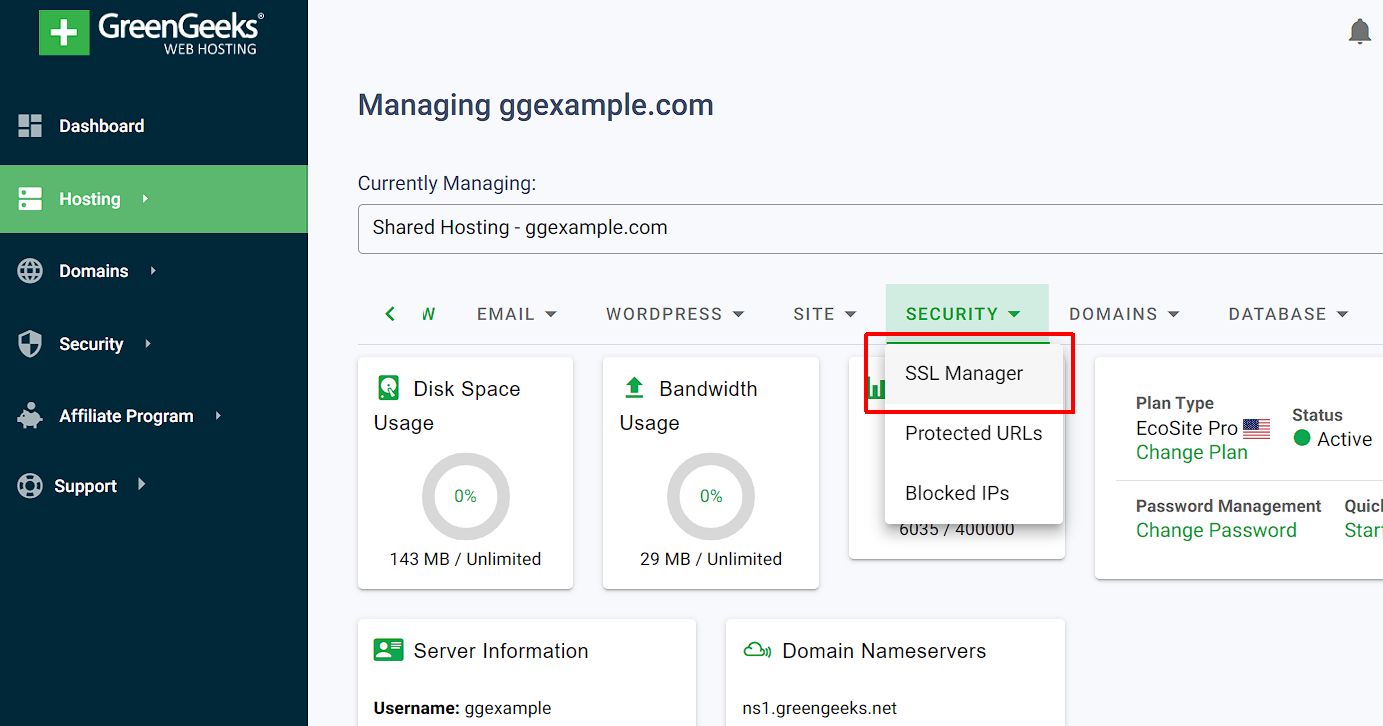The image size is (1383, 726).
Task: Open the EMAIL tab dropdown
Action: tap(517, 314)
